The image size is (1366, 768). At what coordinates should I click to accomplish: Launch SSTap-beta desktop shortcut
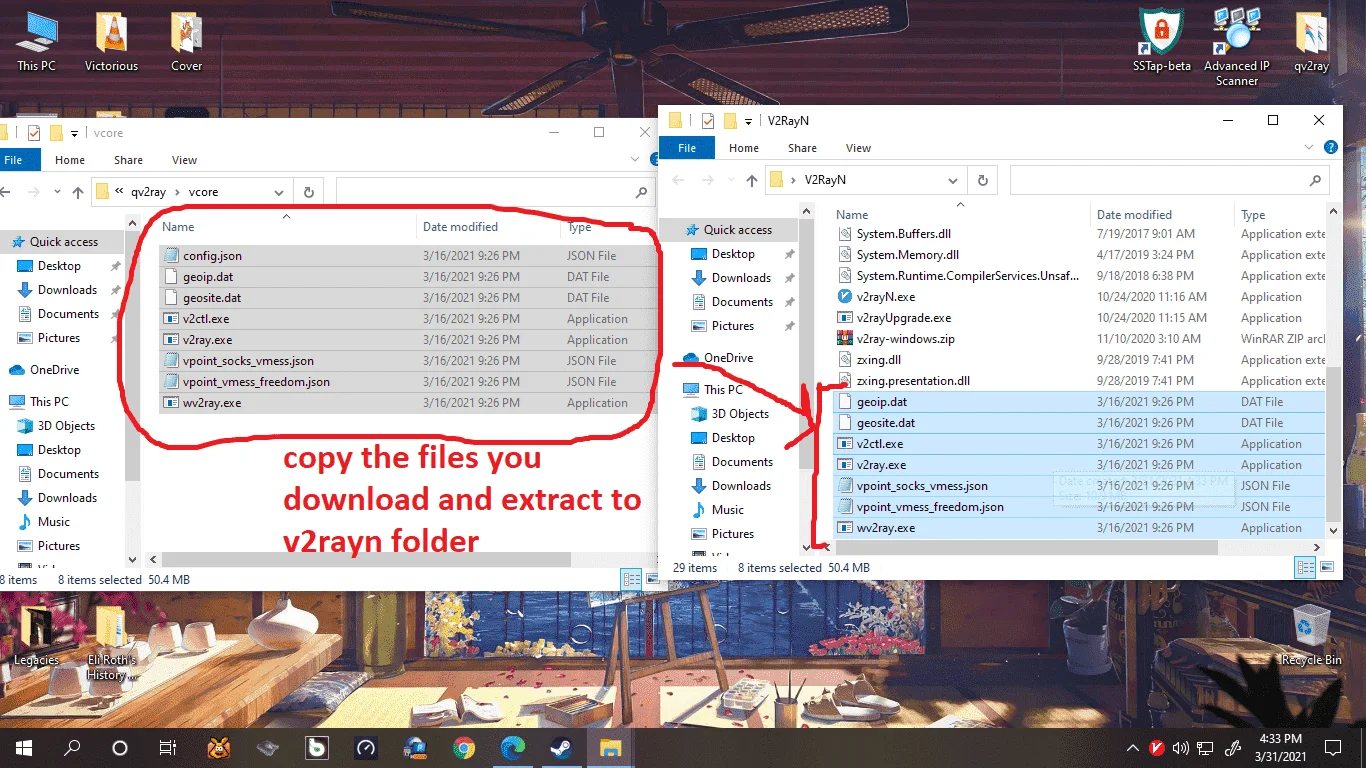pos(1161,42)
